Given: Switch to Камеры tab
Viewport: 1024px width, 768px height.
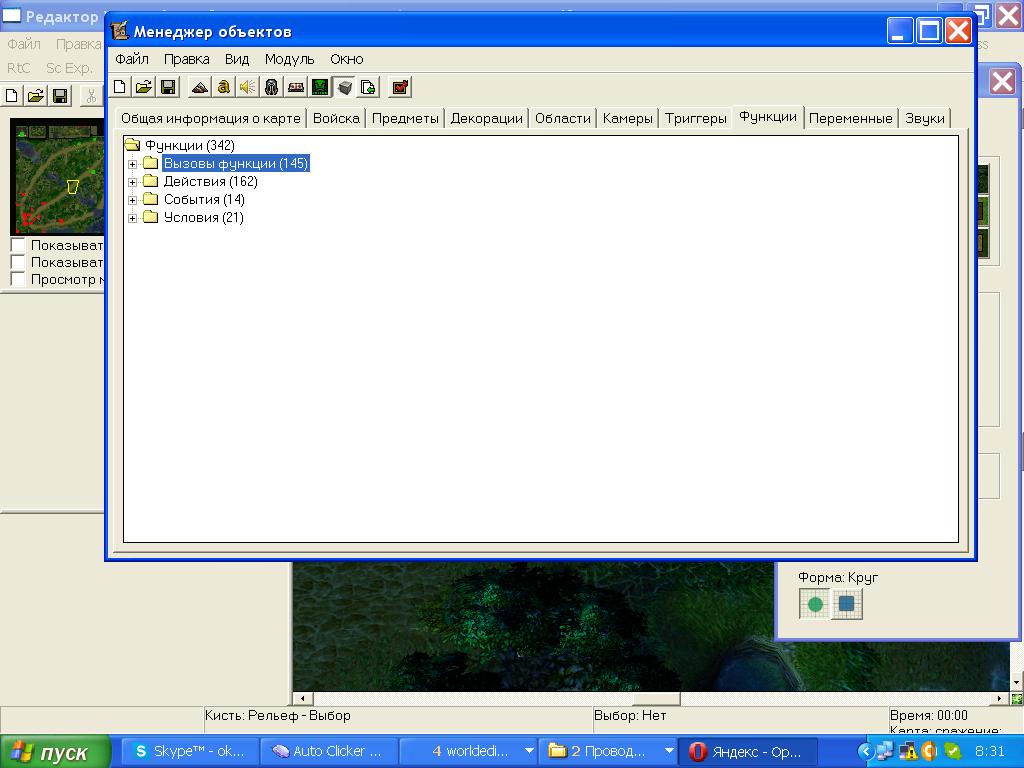Looking at the screenshot, I should tap(628, 118).
